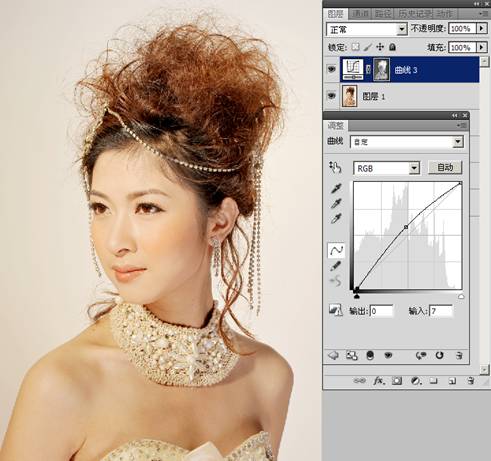Image resolution: width=491 pixels, height=461 pixels.
Task: Delete this adjustment via Adjustments trash icon
Action: (459, 355)
